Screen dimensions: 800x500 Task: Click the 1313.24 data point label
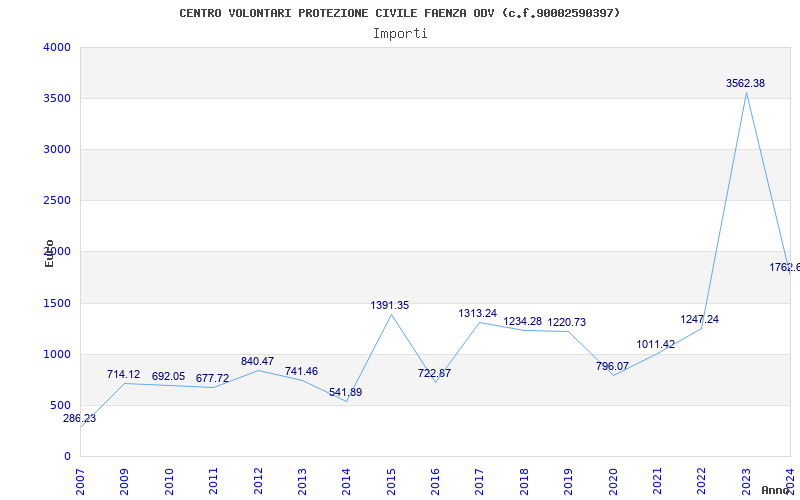coord(478,313)
